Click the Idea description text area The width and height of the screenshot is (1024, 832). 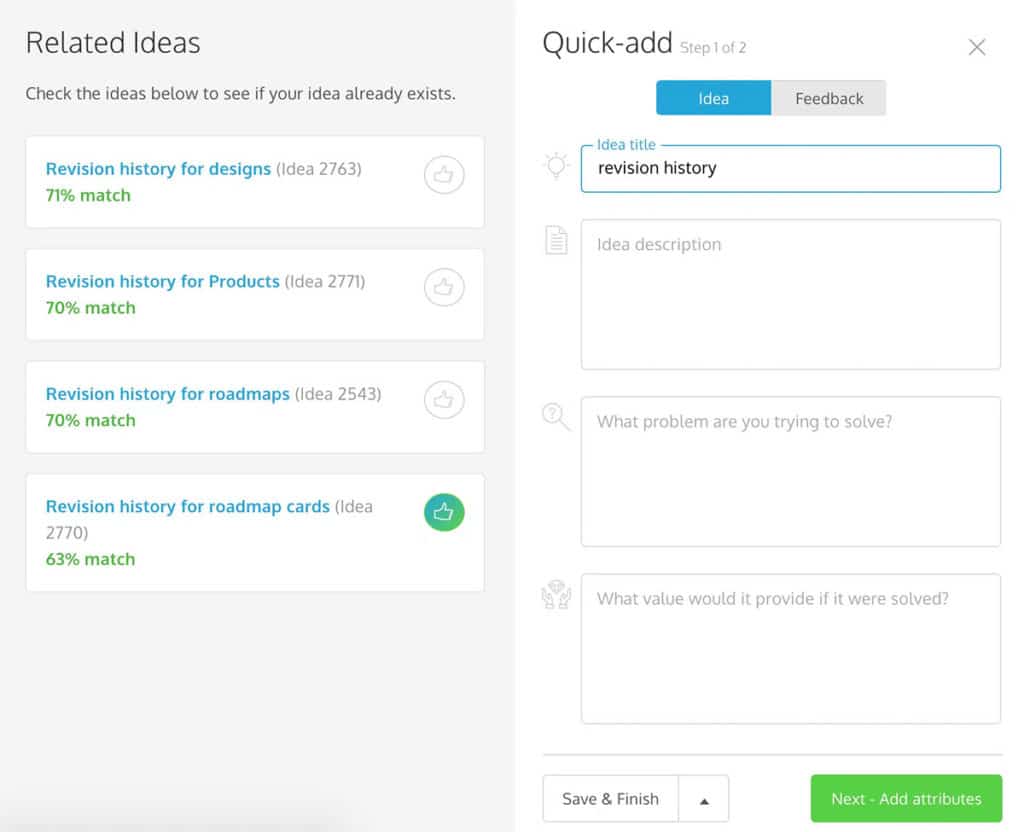[x=790, y=293]
